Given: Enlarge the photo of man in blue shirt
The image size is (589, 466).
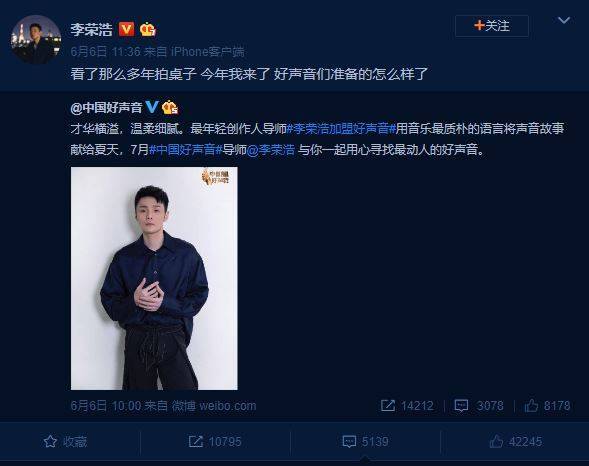Looking at the screenshot, I should point(154,278).
